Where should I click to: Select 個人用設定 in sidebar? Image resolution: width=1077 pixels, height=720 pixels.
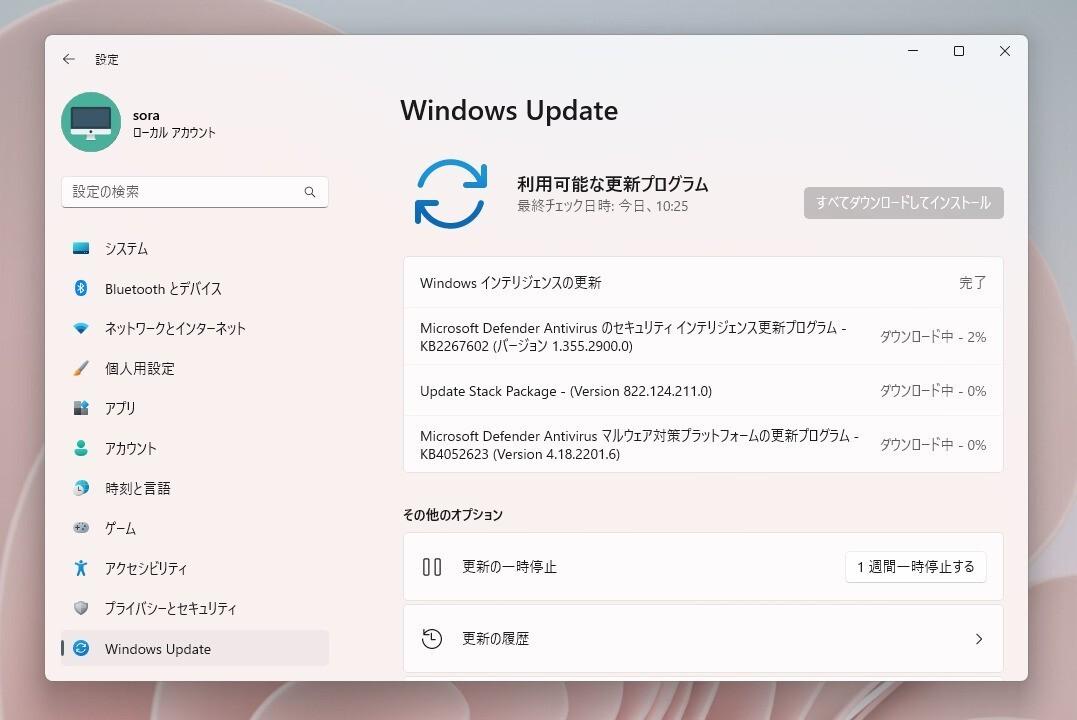pos(195,368)
